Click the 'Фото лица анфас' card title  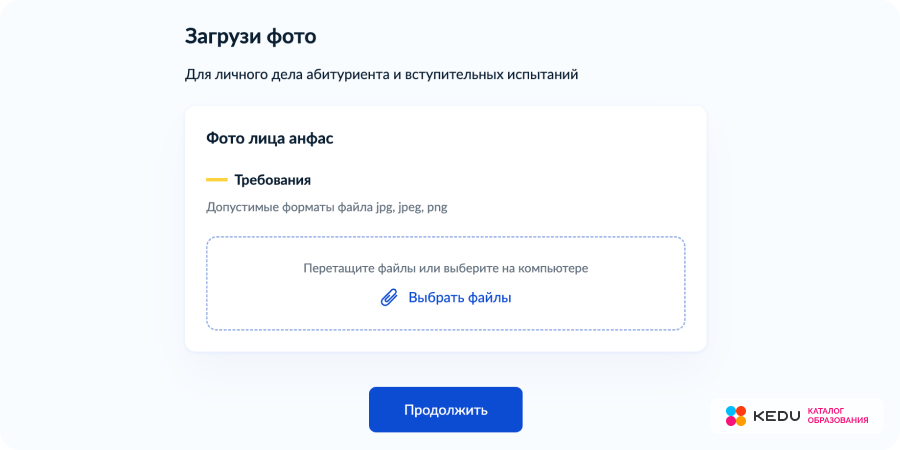tap(269, 138)
